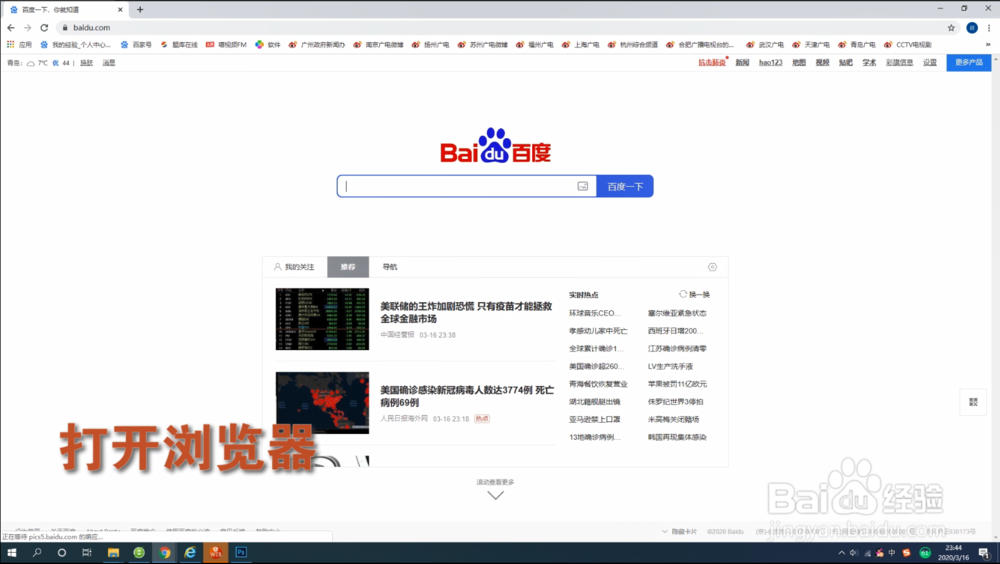The image size is (1000, 564).
Task: Click the 百度一下 tab title
Action: tap(50, 10)
